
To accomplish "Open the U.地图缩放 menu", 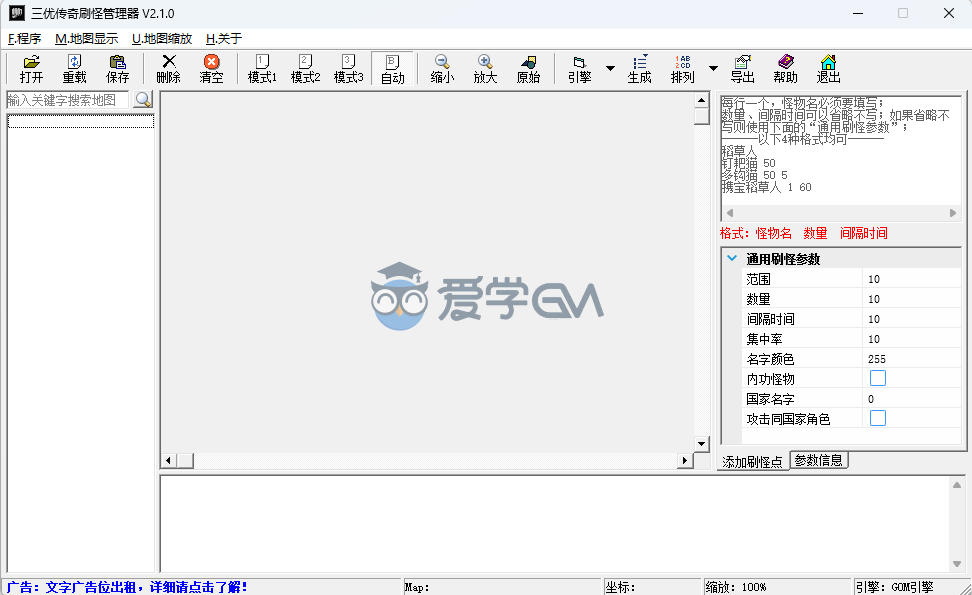I will coord(162,38).
